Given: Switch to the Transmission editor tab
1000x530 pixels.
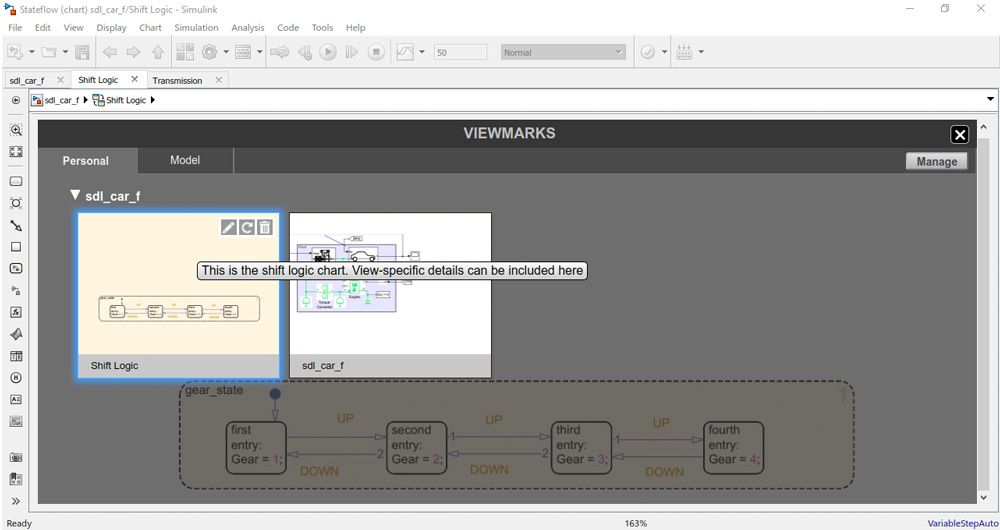Looking at the screenshot, I should click(177, 80).
